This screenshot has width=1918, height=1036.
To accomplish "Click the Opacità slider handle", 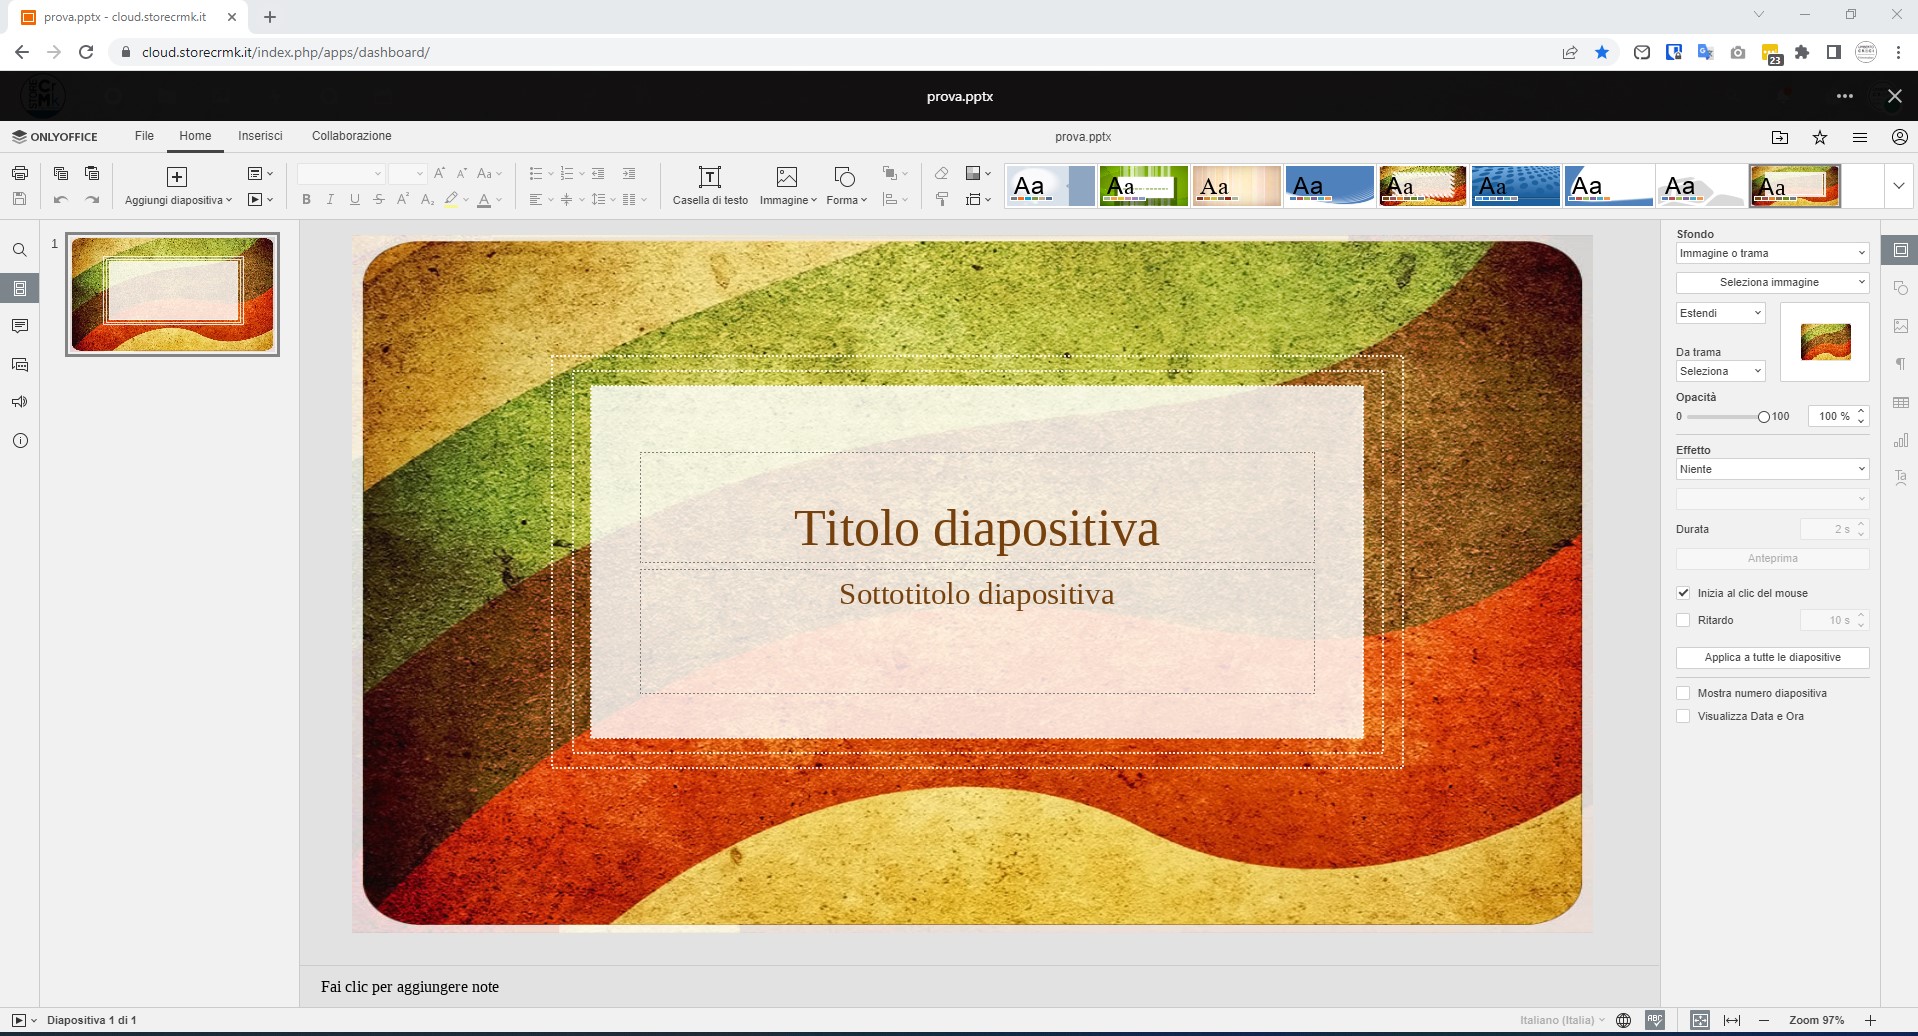I will [x=1763, y=417].
